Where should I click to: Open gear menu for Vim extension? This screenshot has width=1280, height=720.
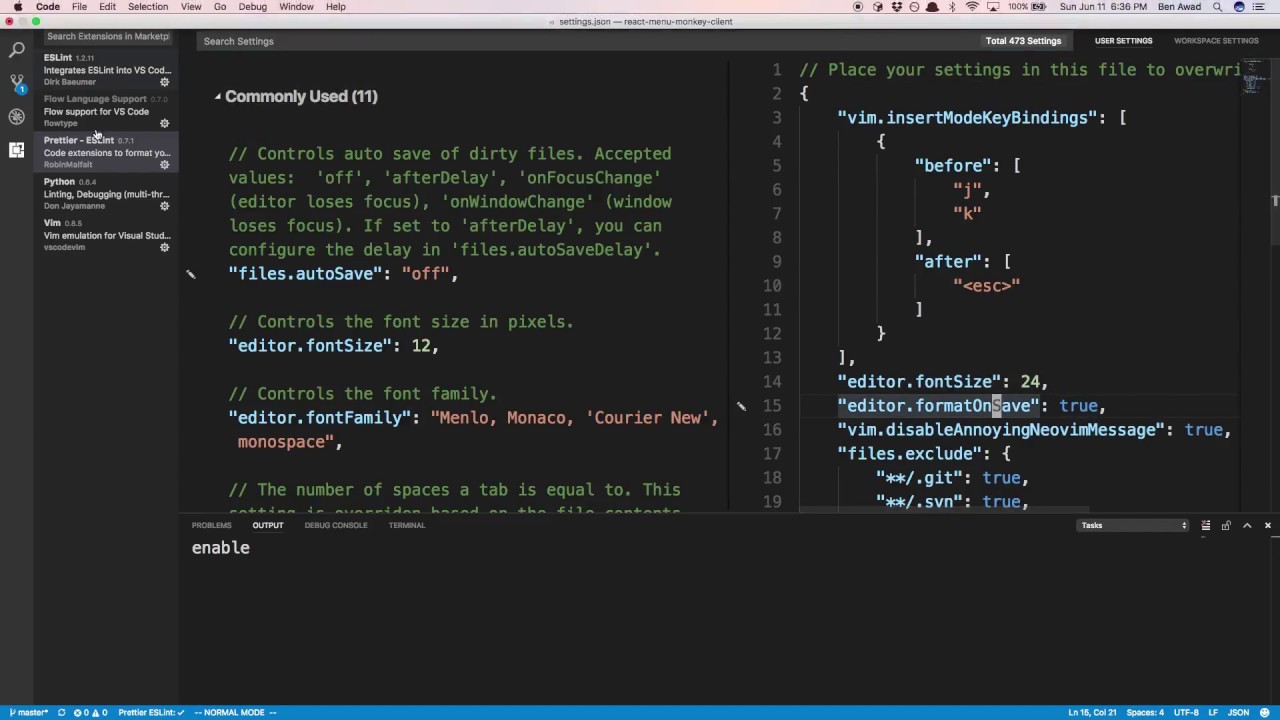pos(165,247)
